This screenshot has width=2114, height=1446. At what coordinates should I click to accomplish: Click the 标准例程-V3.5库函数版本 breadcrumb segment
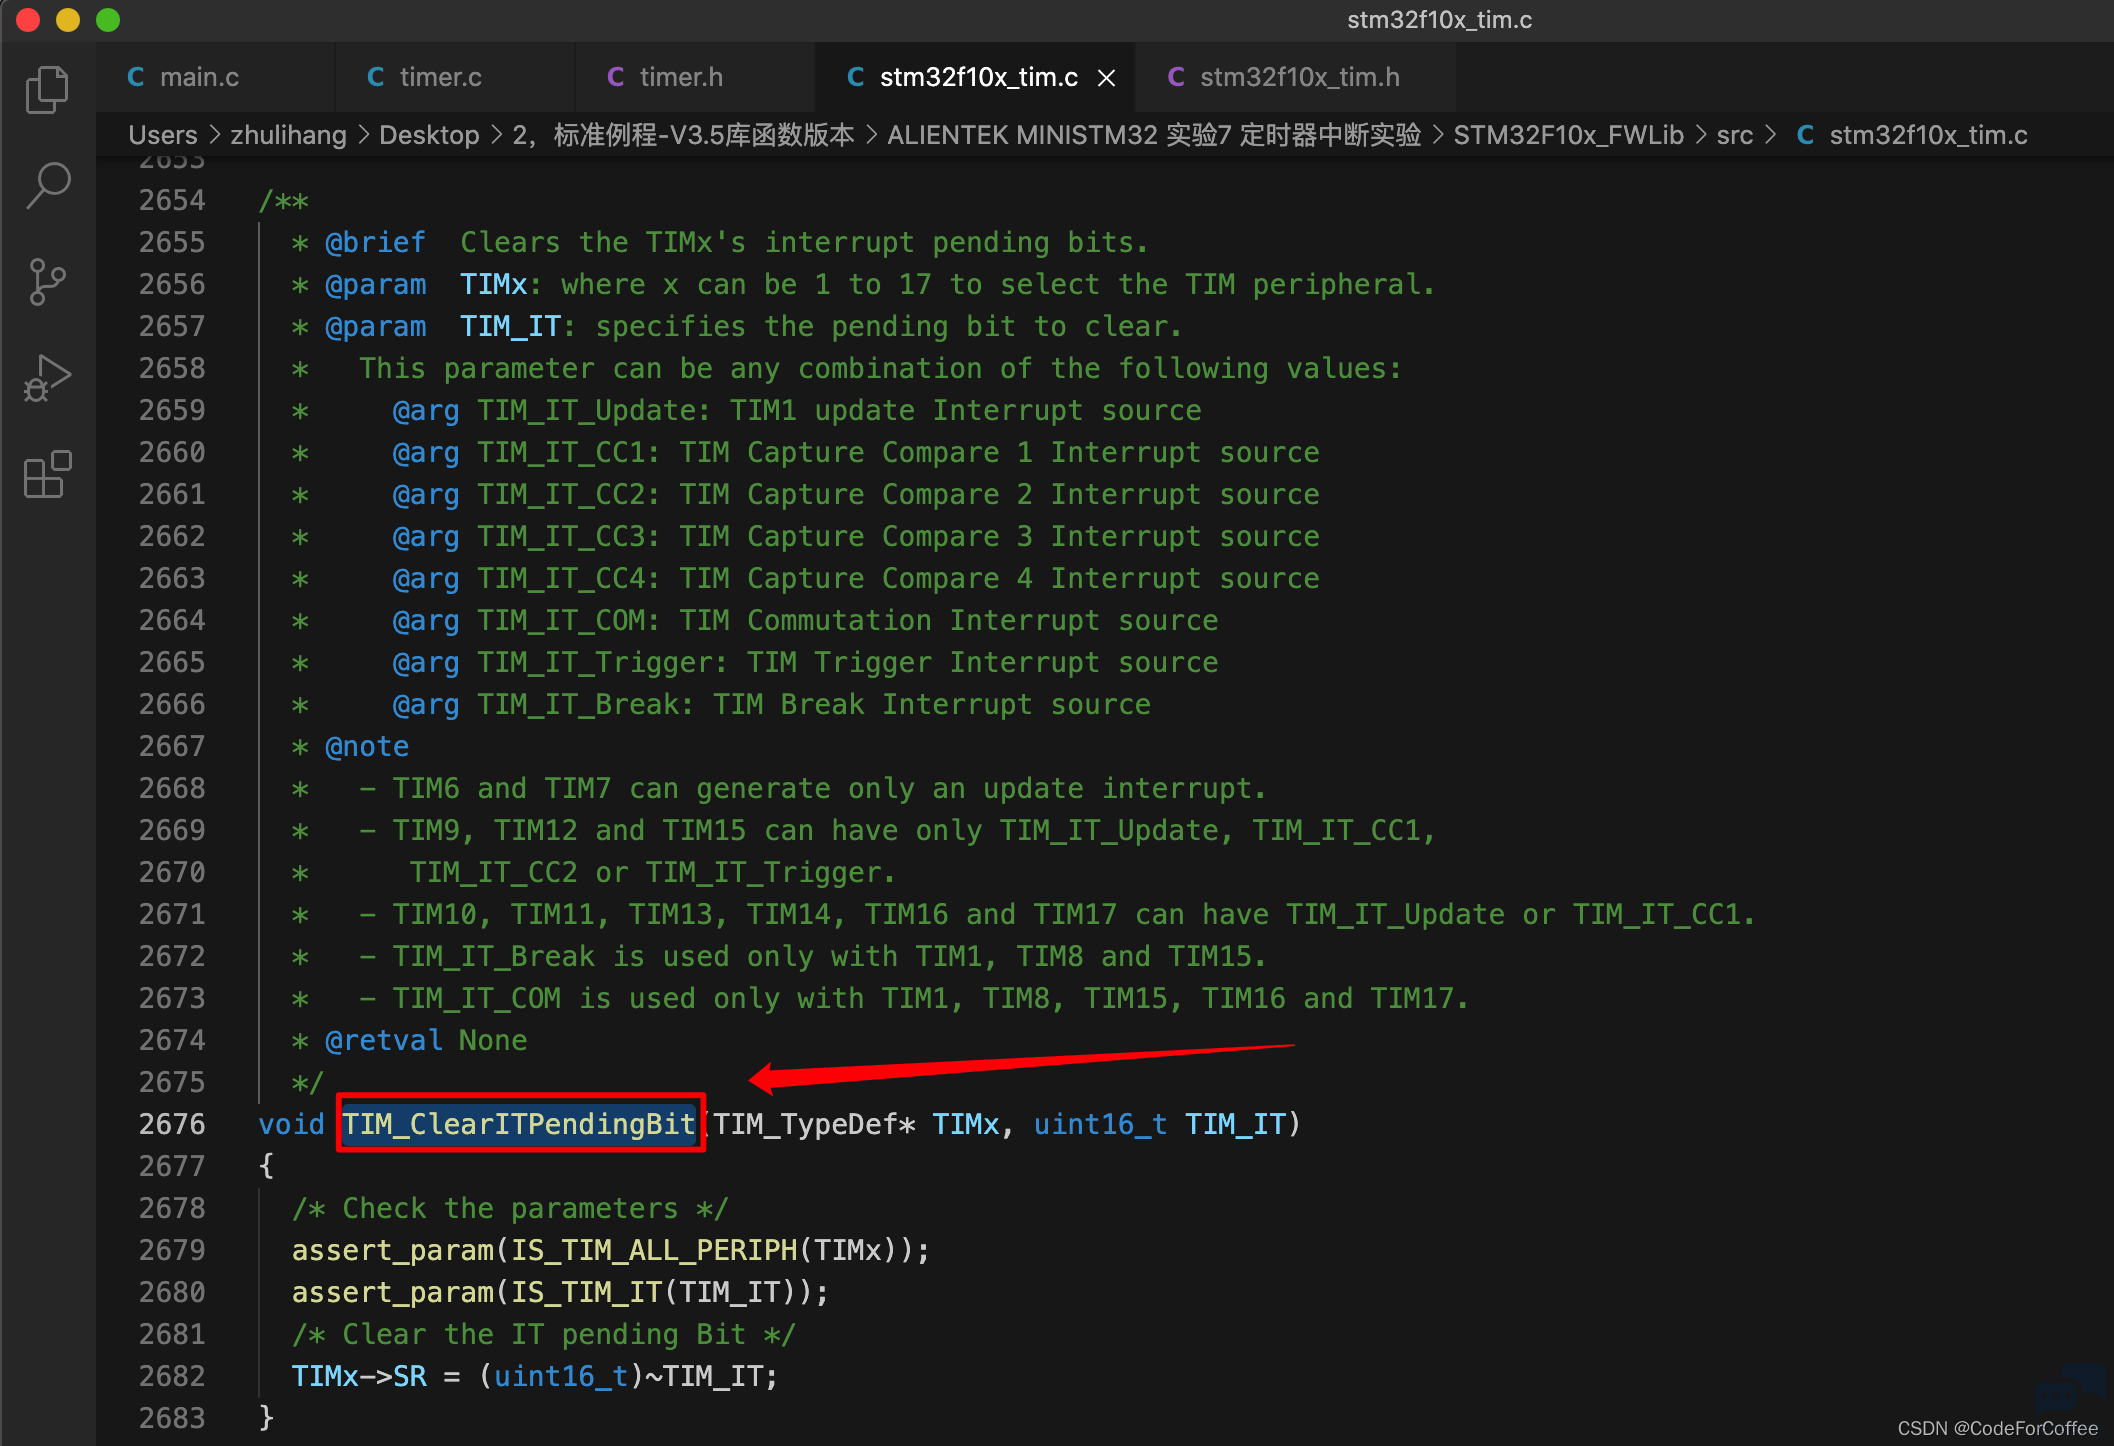coord(684,135)
